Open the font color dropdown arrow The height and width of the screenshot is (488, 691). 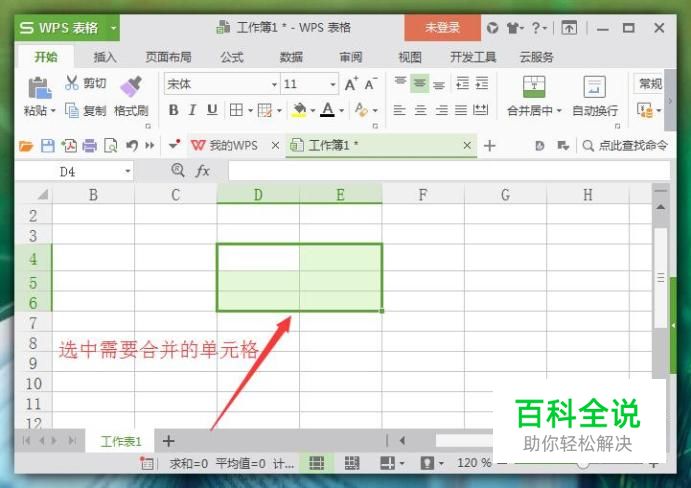(x=342, y=110)
